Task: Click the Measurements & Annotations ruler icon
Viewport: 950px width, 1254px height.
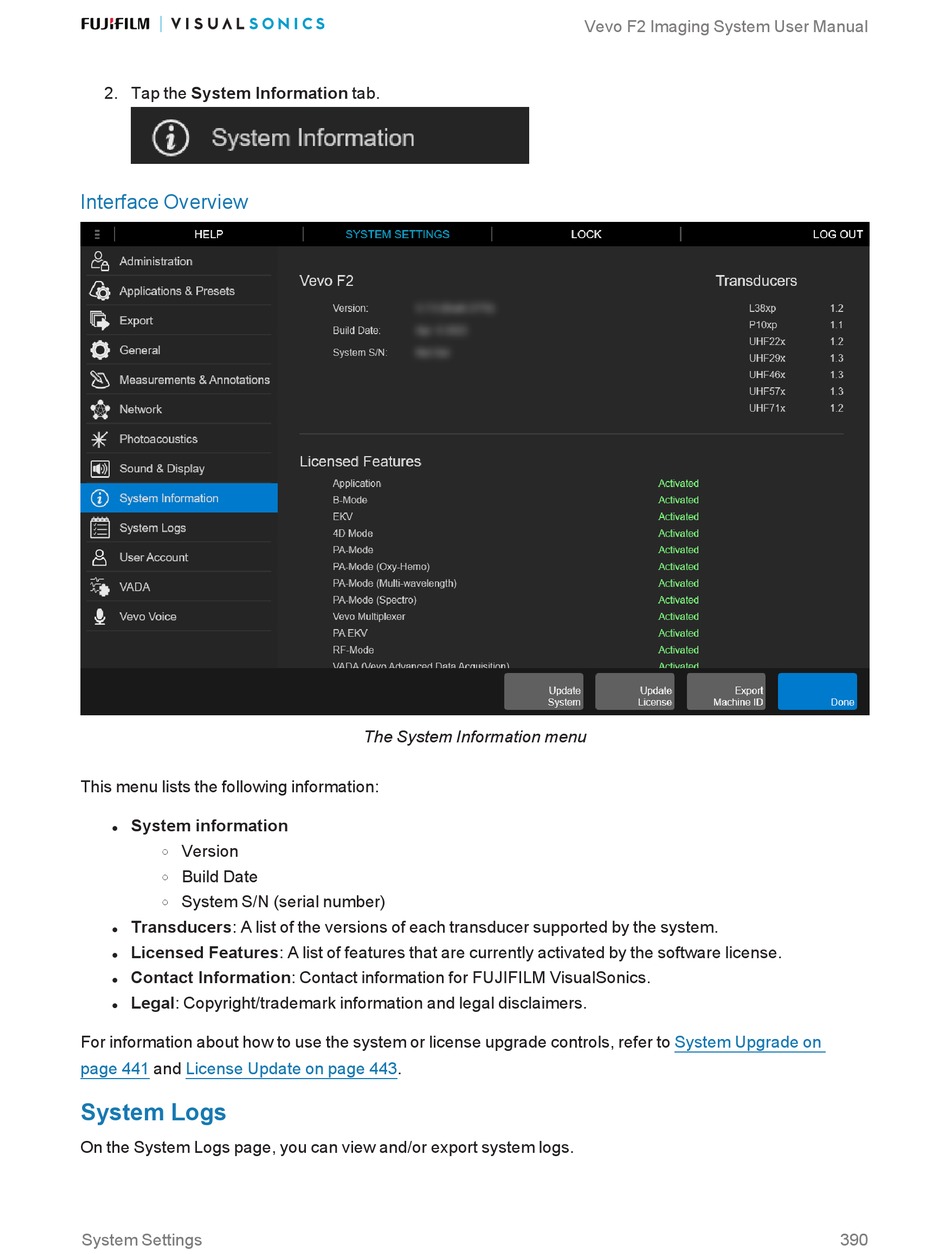Action: click(x=99, y=380)
